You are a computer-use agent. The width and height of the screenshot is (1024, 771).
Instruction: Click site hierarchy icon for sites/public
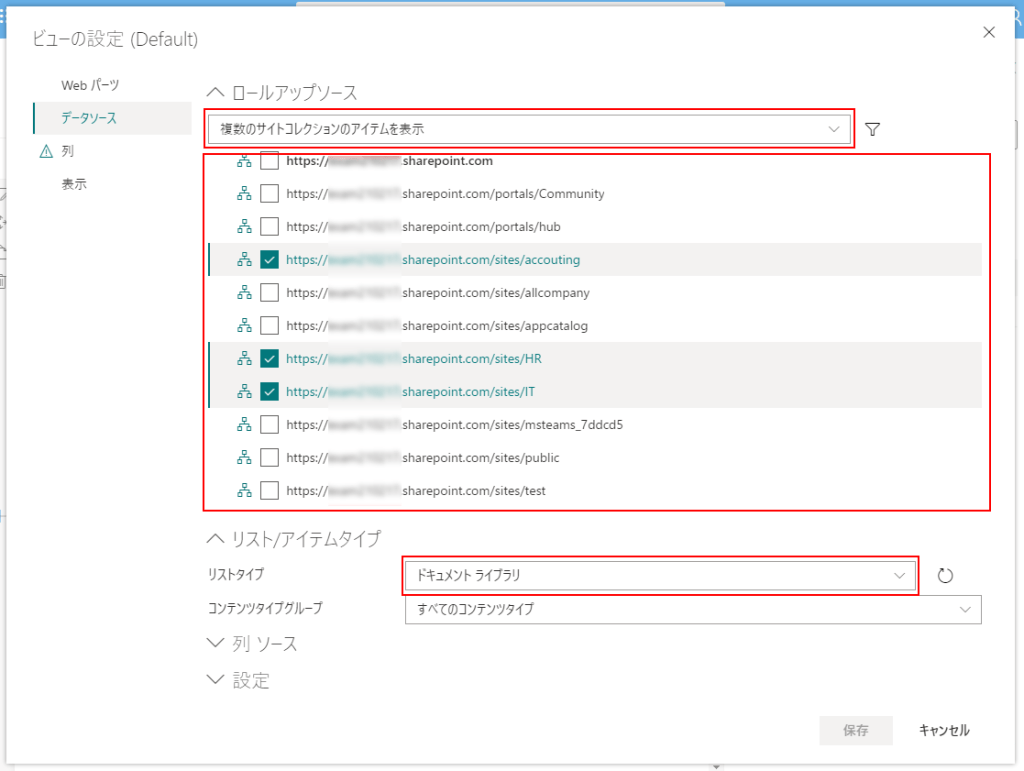pyautogui.click(x=244, y=457)
